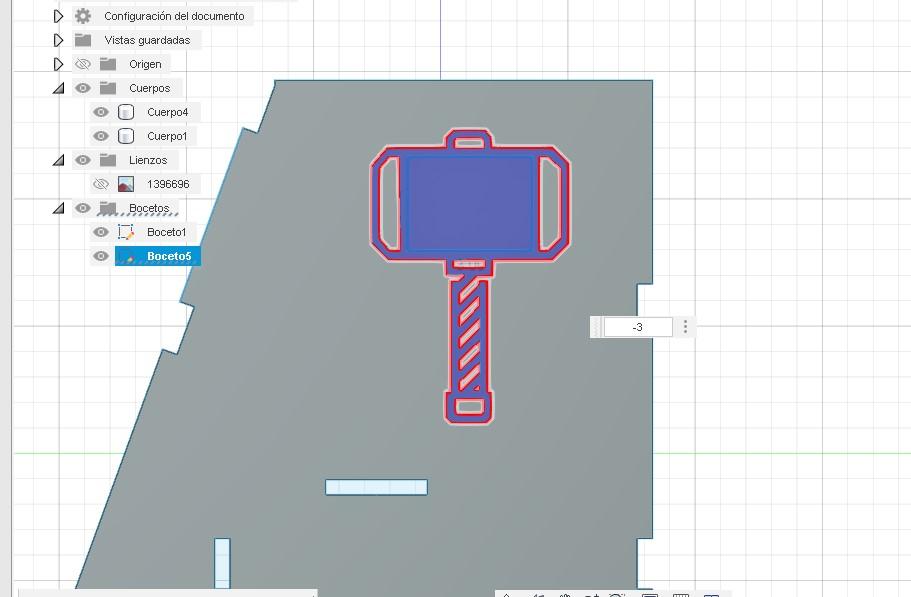The image size is (911, 597).
Task: Collapse the Cuerpos folder
Action: [58, 88]
